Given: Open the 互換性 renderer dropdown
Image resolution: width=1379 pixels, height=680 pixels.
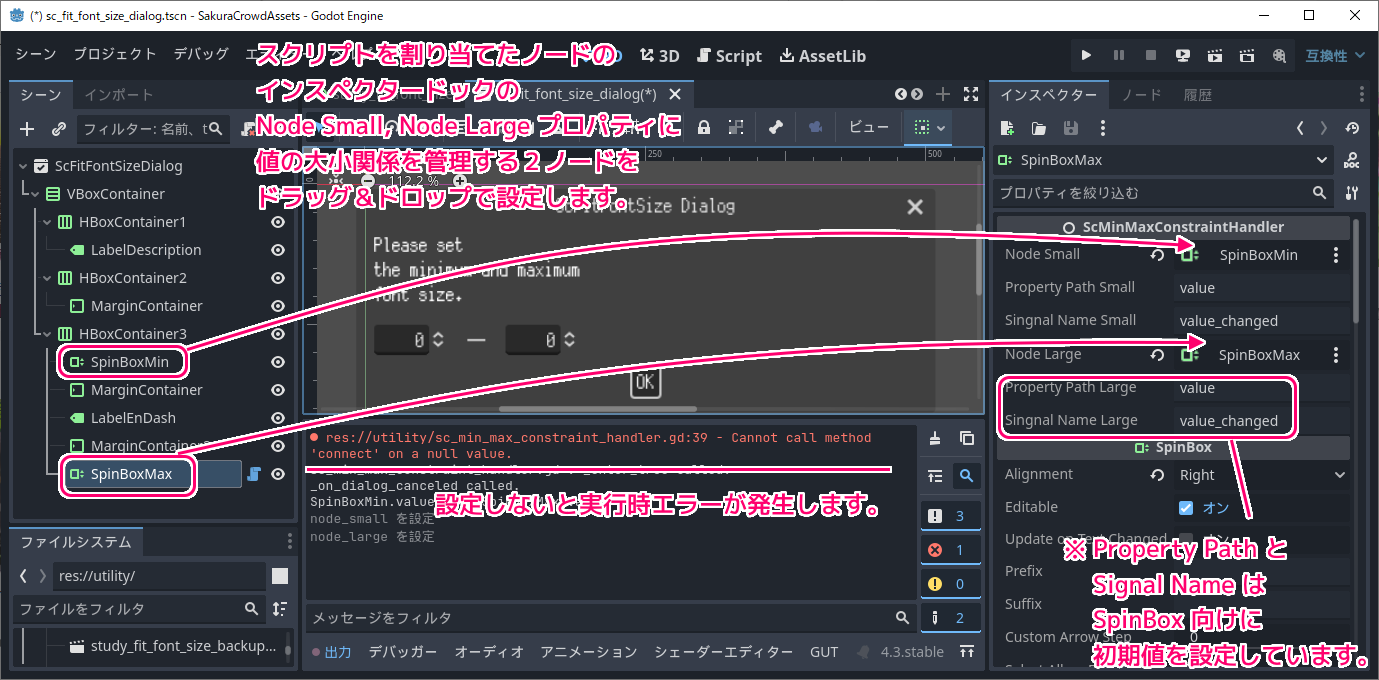Looking at the screenshot, I should pos(1334,56).
